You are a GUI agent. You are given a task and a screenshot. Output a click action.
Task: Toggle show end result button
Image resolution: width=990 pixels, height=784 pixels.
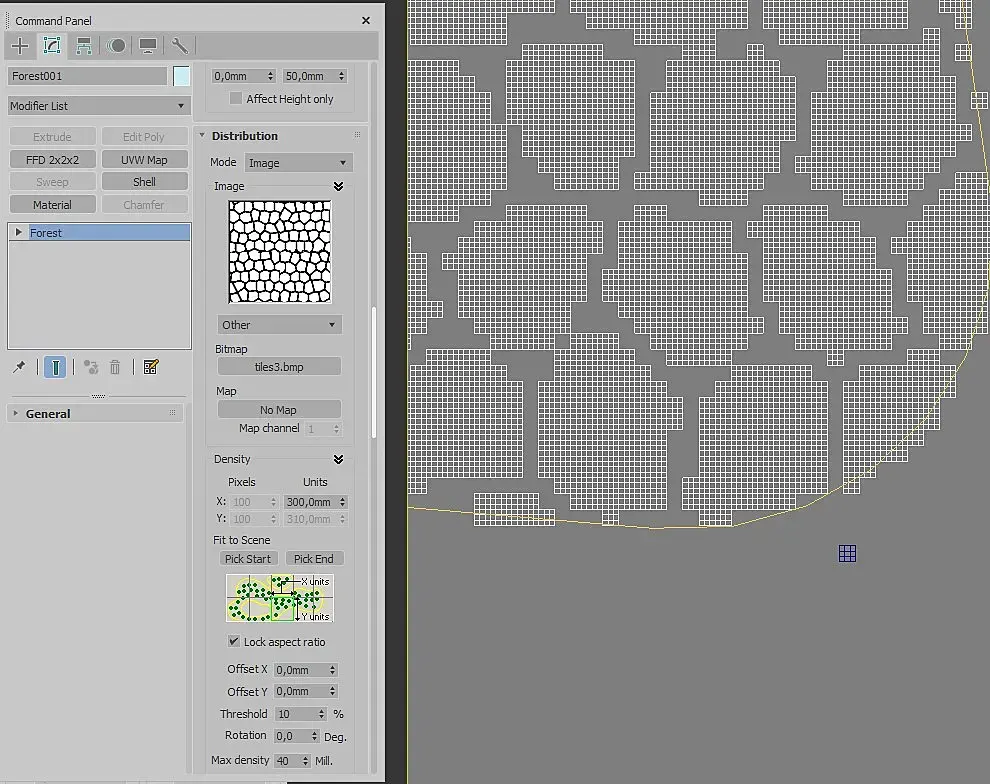coord(55,367)
